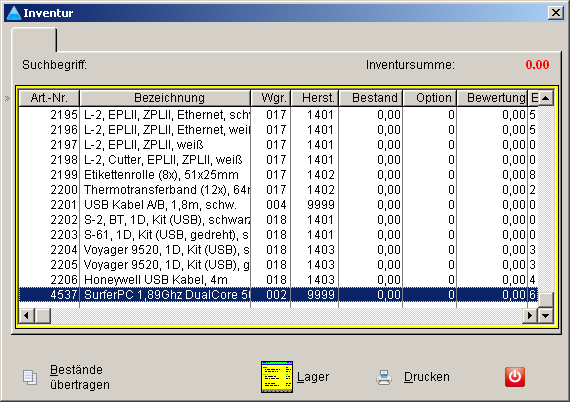The width and height of the screenshot is (570, 402).
Task: Click horizontal scrollbar left arrow
Action: click(x=26, y=315)
